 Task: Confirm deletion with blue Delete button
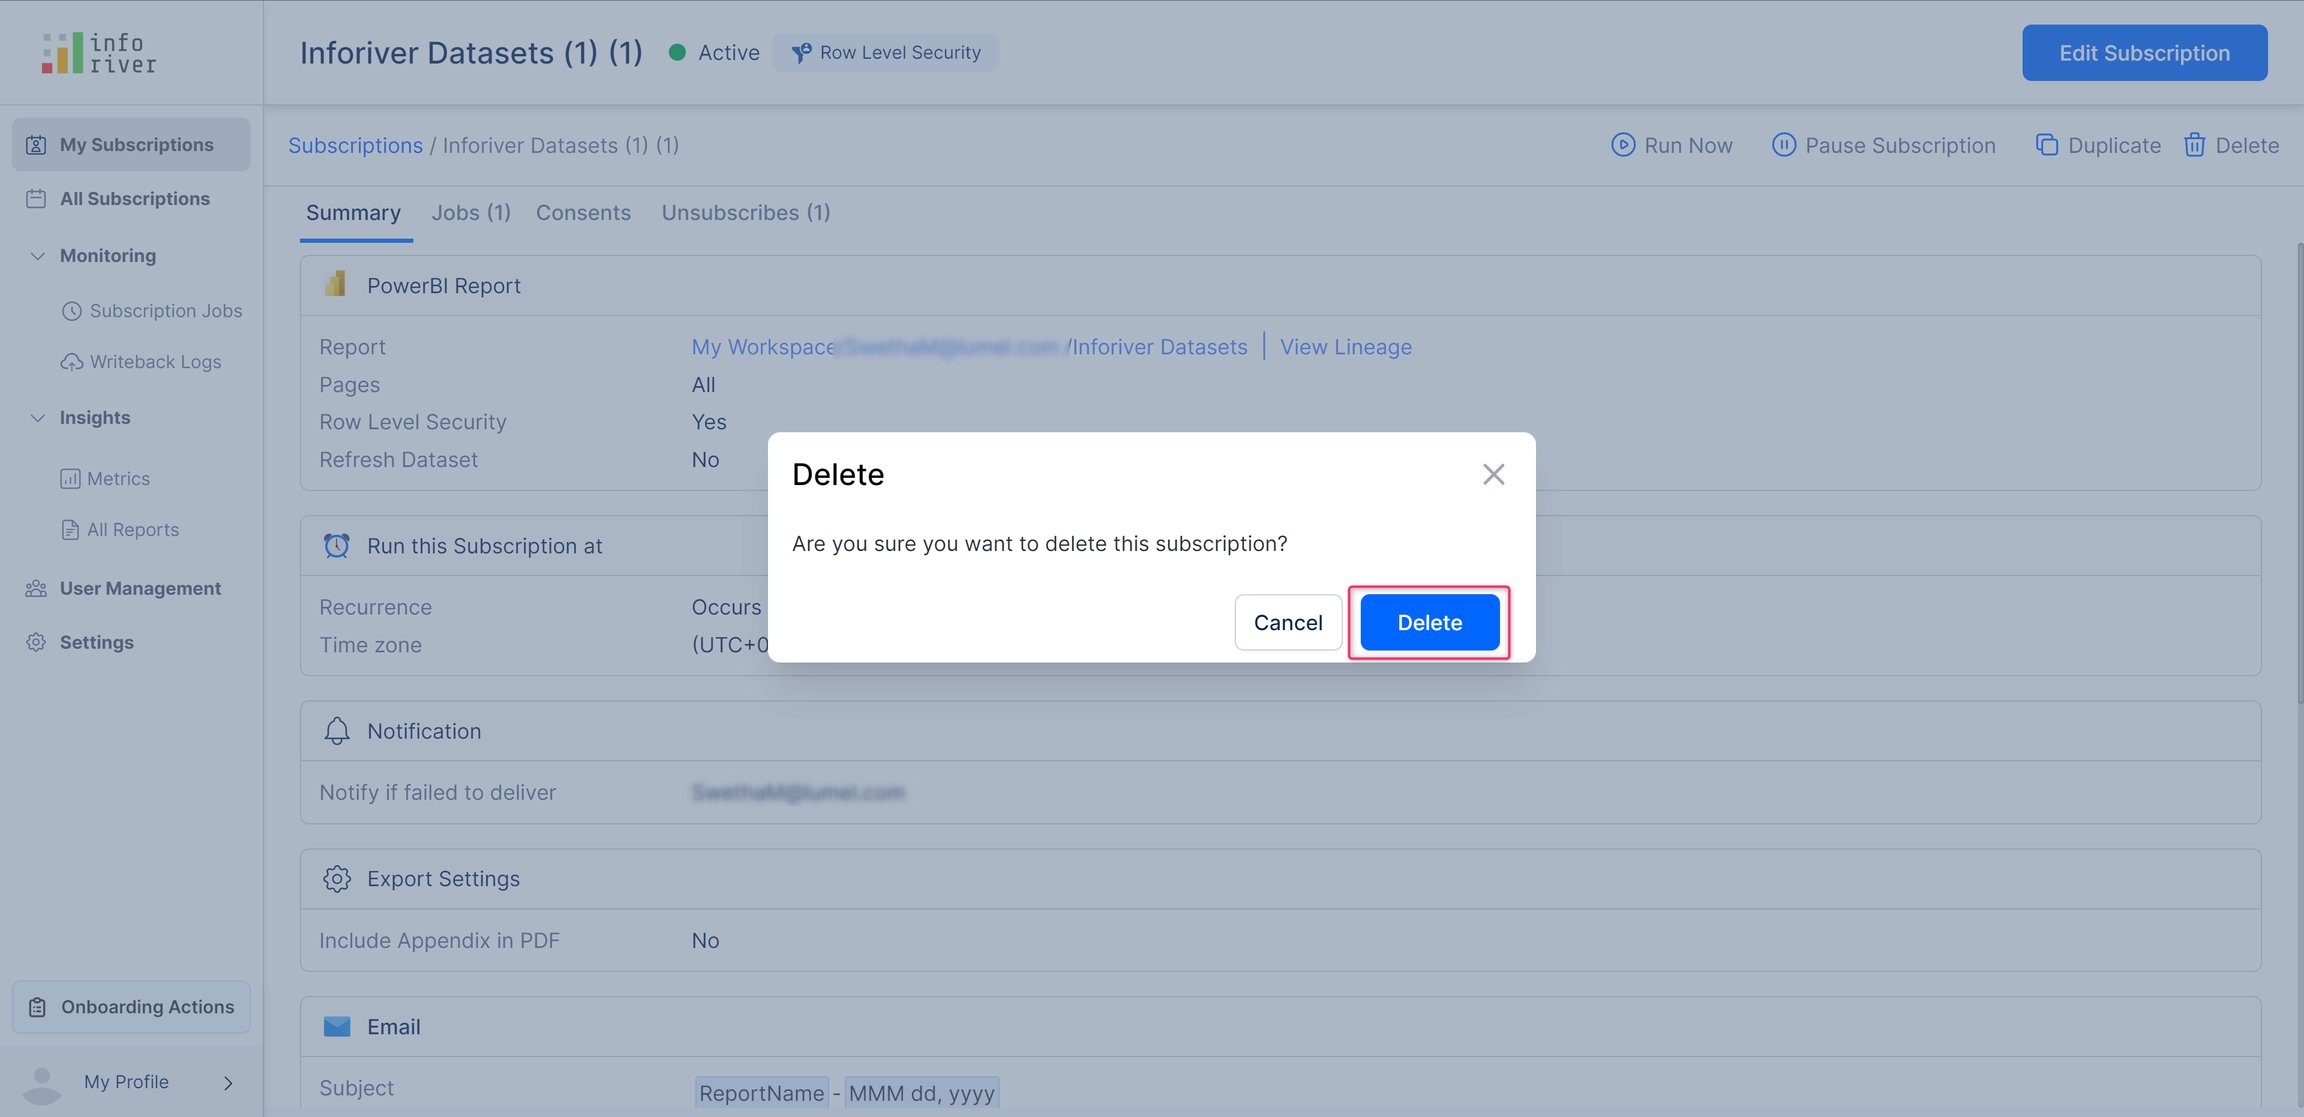click(1429, 622)
